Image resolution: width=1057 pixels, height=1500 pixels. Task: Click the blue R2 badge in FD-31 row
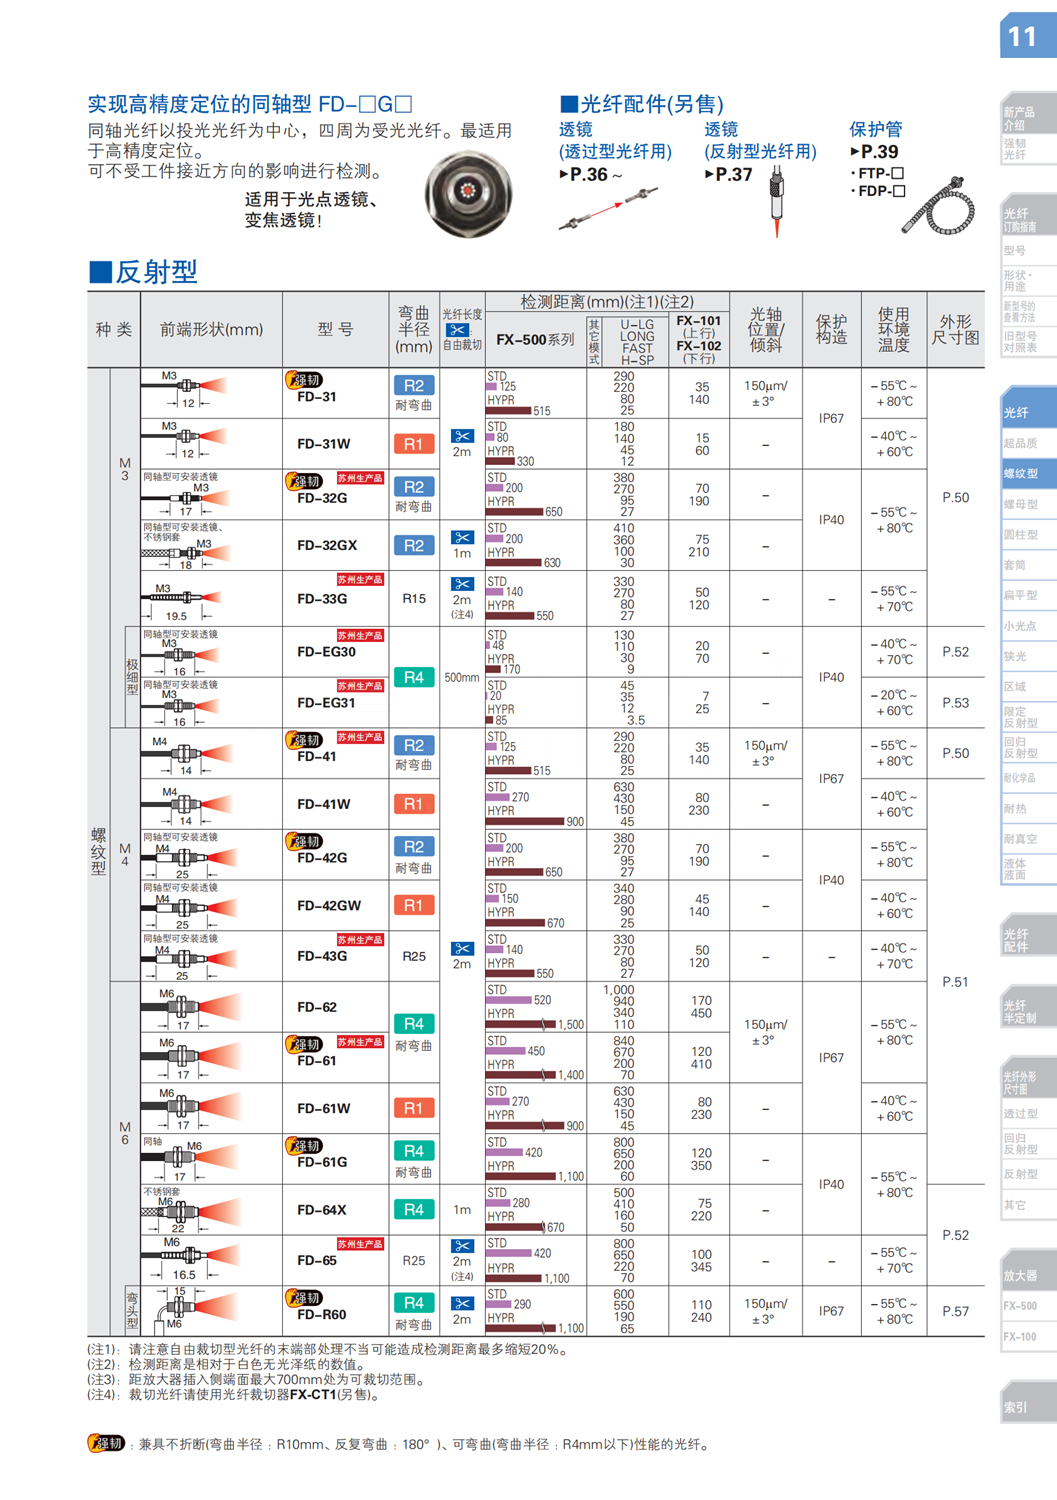[x=414, y=385]
